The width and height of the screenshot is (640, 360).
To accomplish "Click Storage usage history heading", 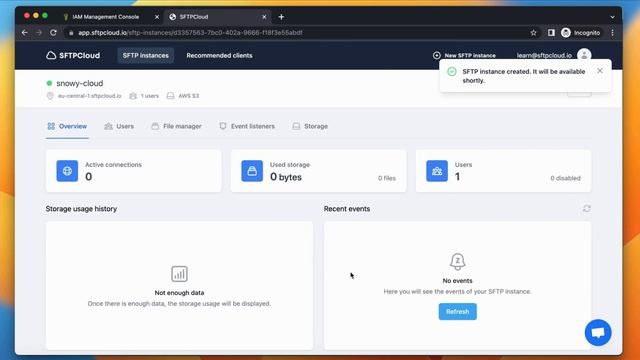I will pos(81,209).
